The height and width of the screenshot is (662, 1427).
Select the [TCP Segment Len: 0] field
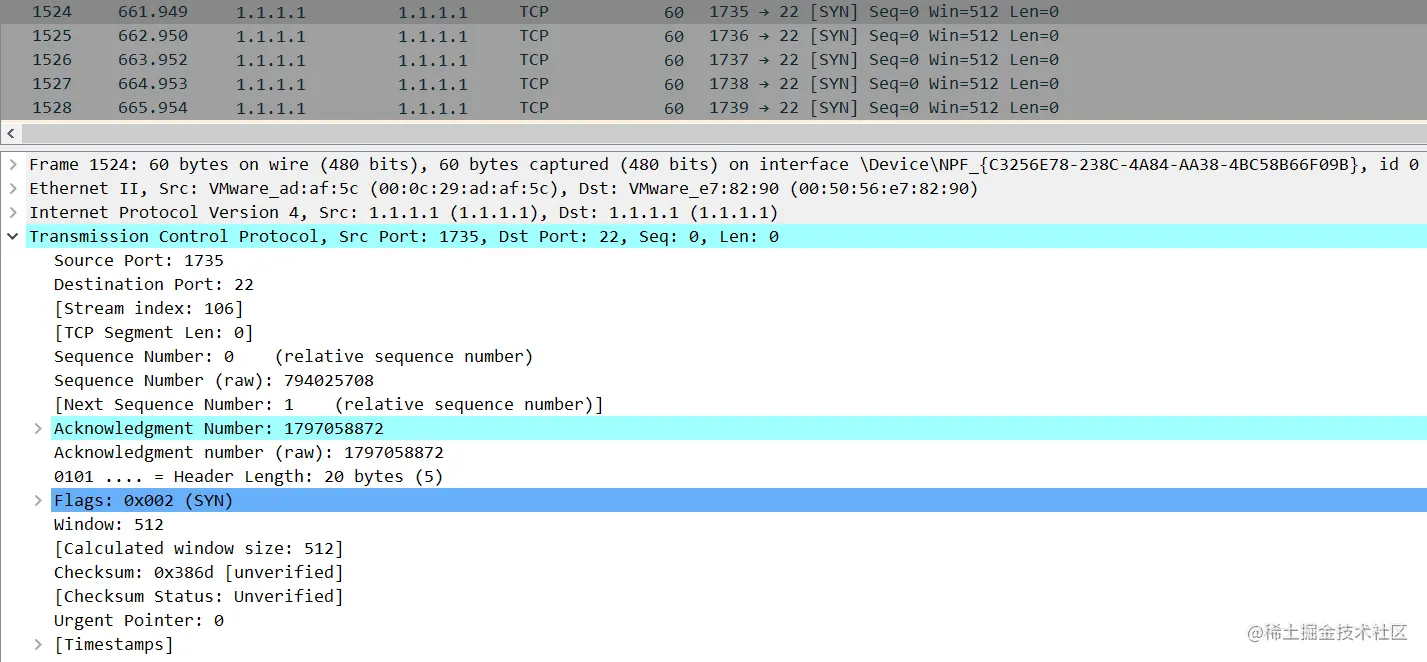pos(154,333)
